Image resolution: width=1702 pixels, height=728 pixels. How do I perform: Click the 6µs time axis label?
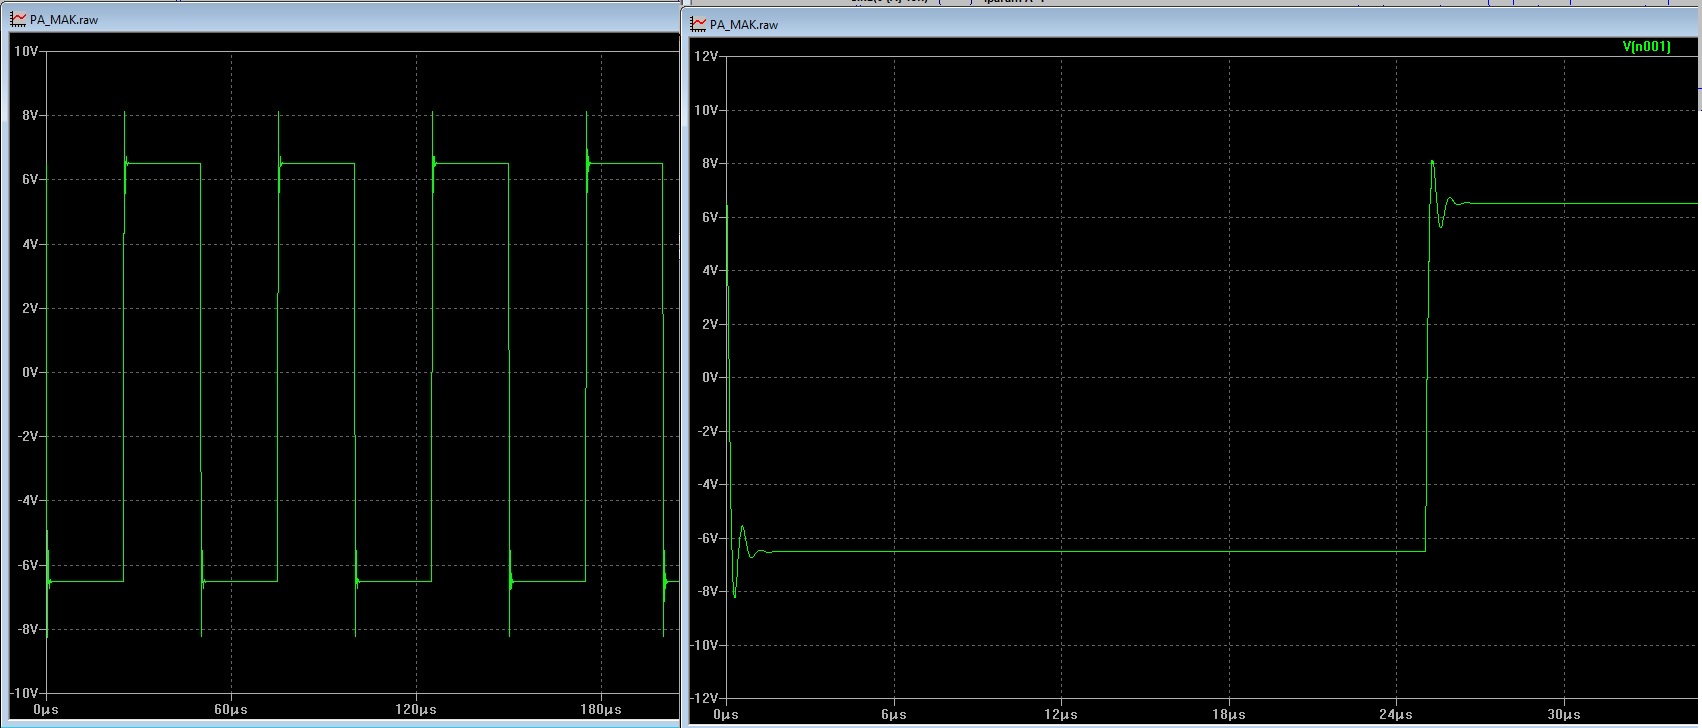click(x=894, y=715)
